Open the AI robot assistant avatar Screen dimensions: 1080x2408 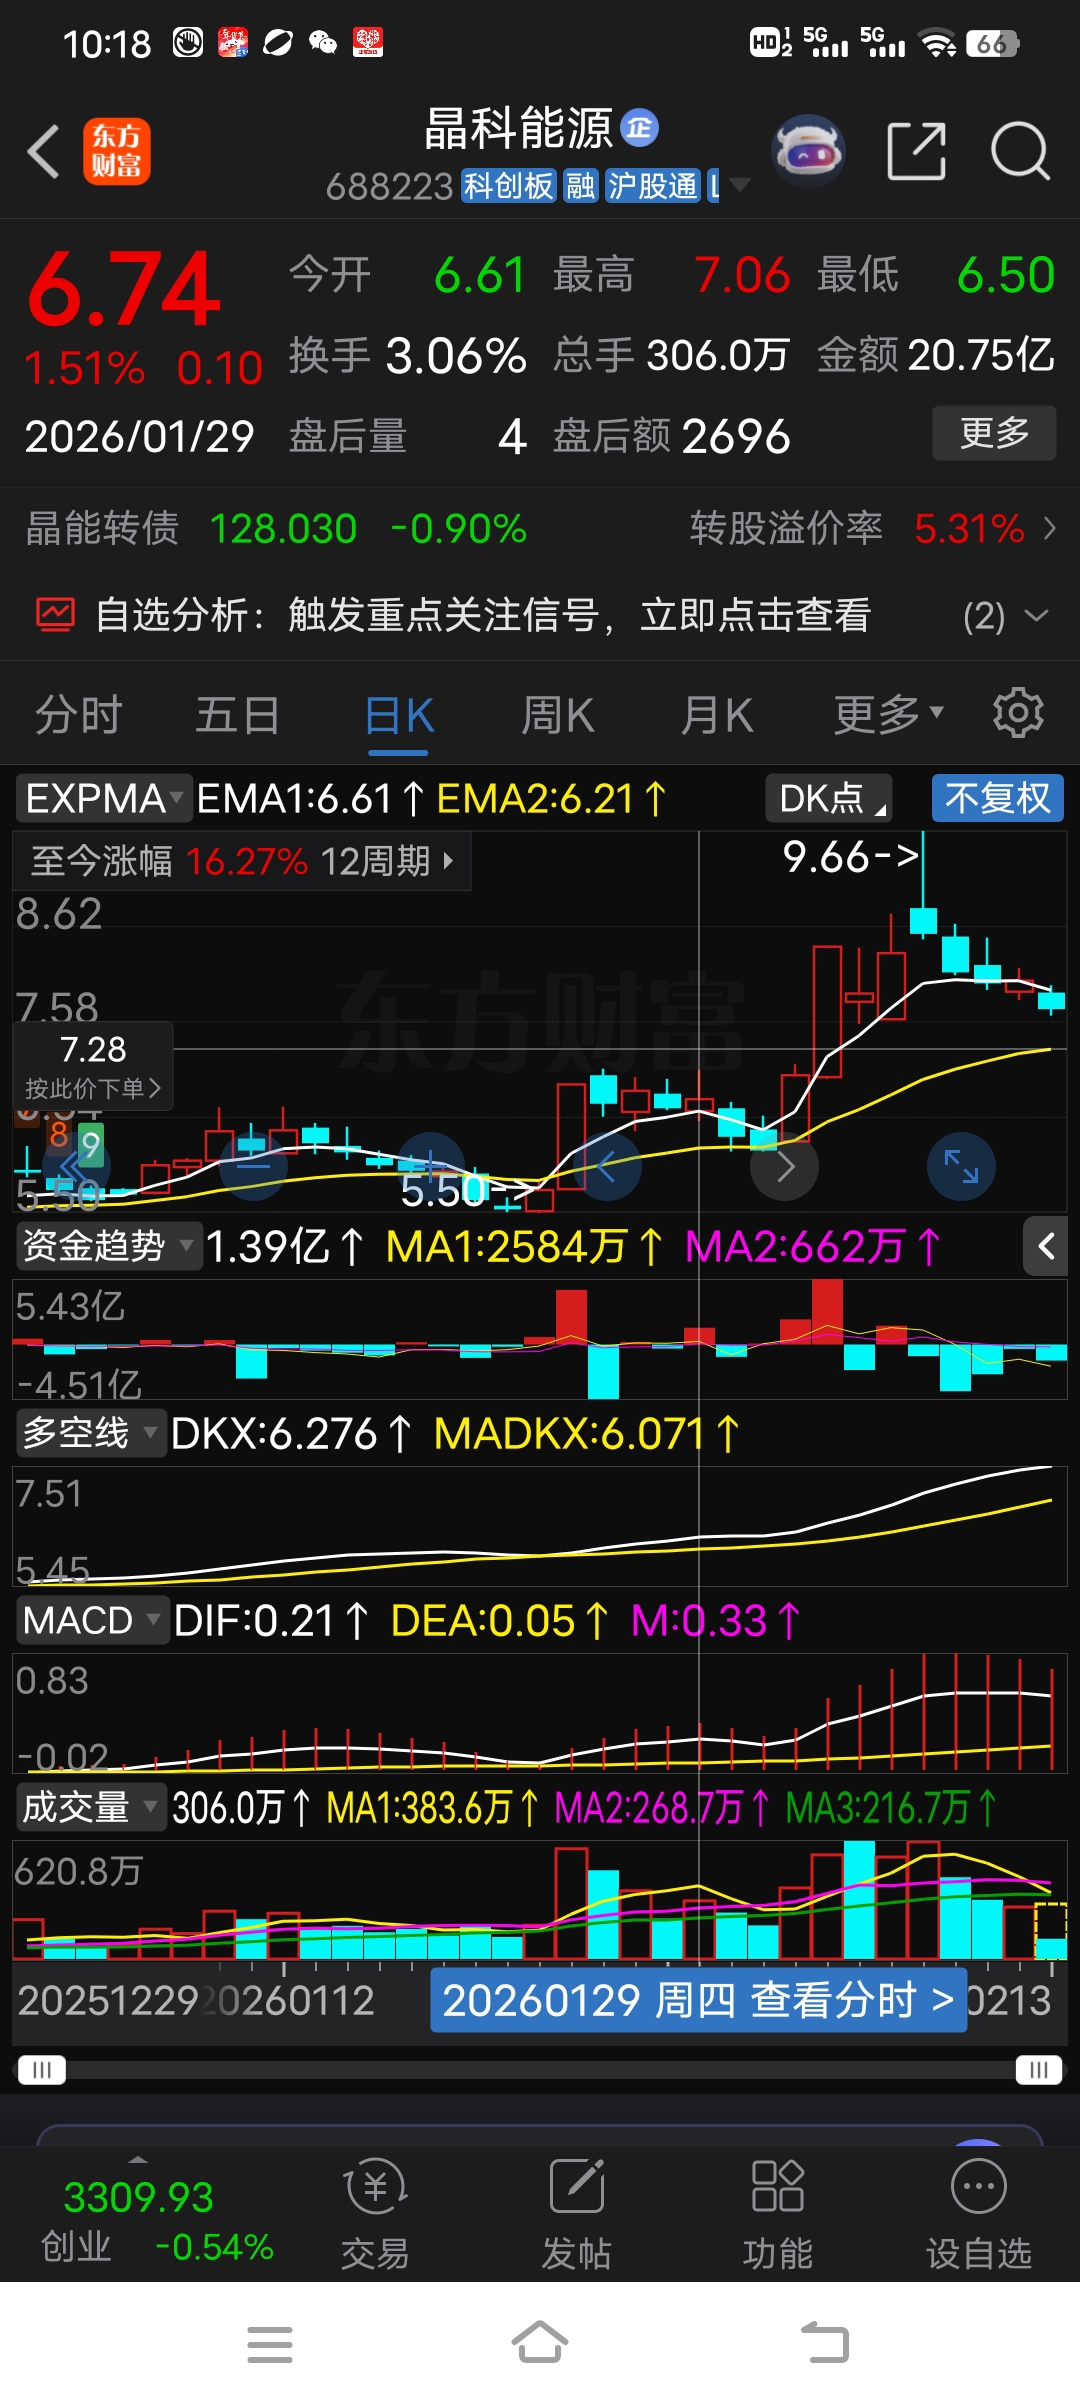tap(808, 152)
